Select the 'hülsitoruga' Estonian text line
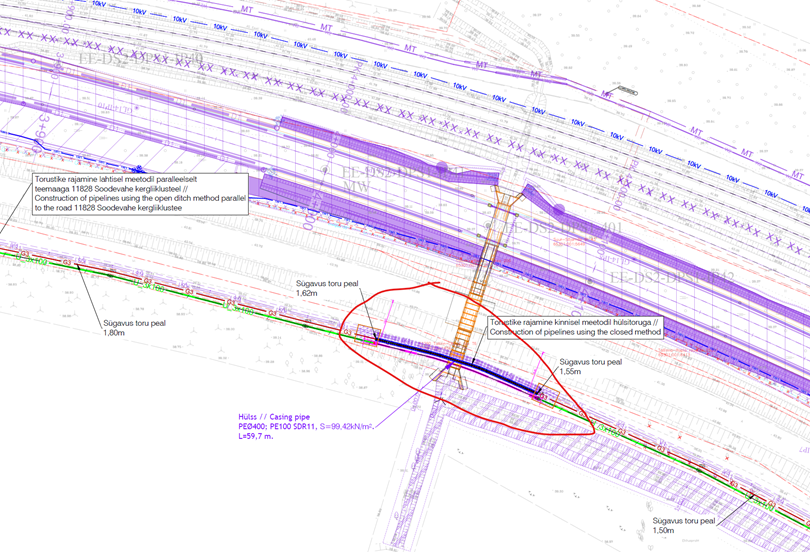Image resolution: width=810 pixels, height=552 pixels. tap(577, 322)
